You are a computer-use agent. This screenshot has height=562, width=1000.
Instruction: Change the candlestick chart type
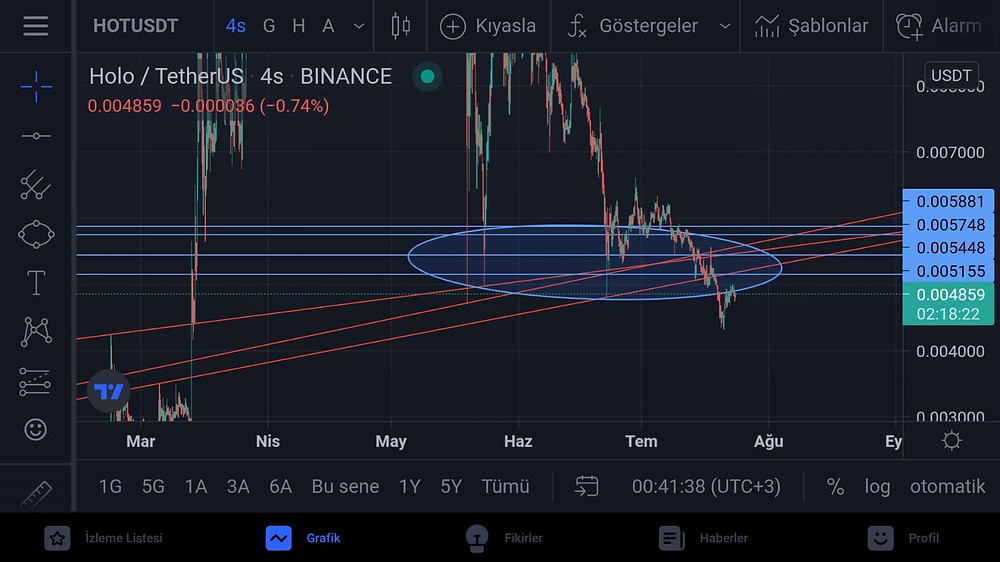pyautogui.click(x=401, y=26)
